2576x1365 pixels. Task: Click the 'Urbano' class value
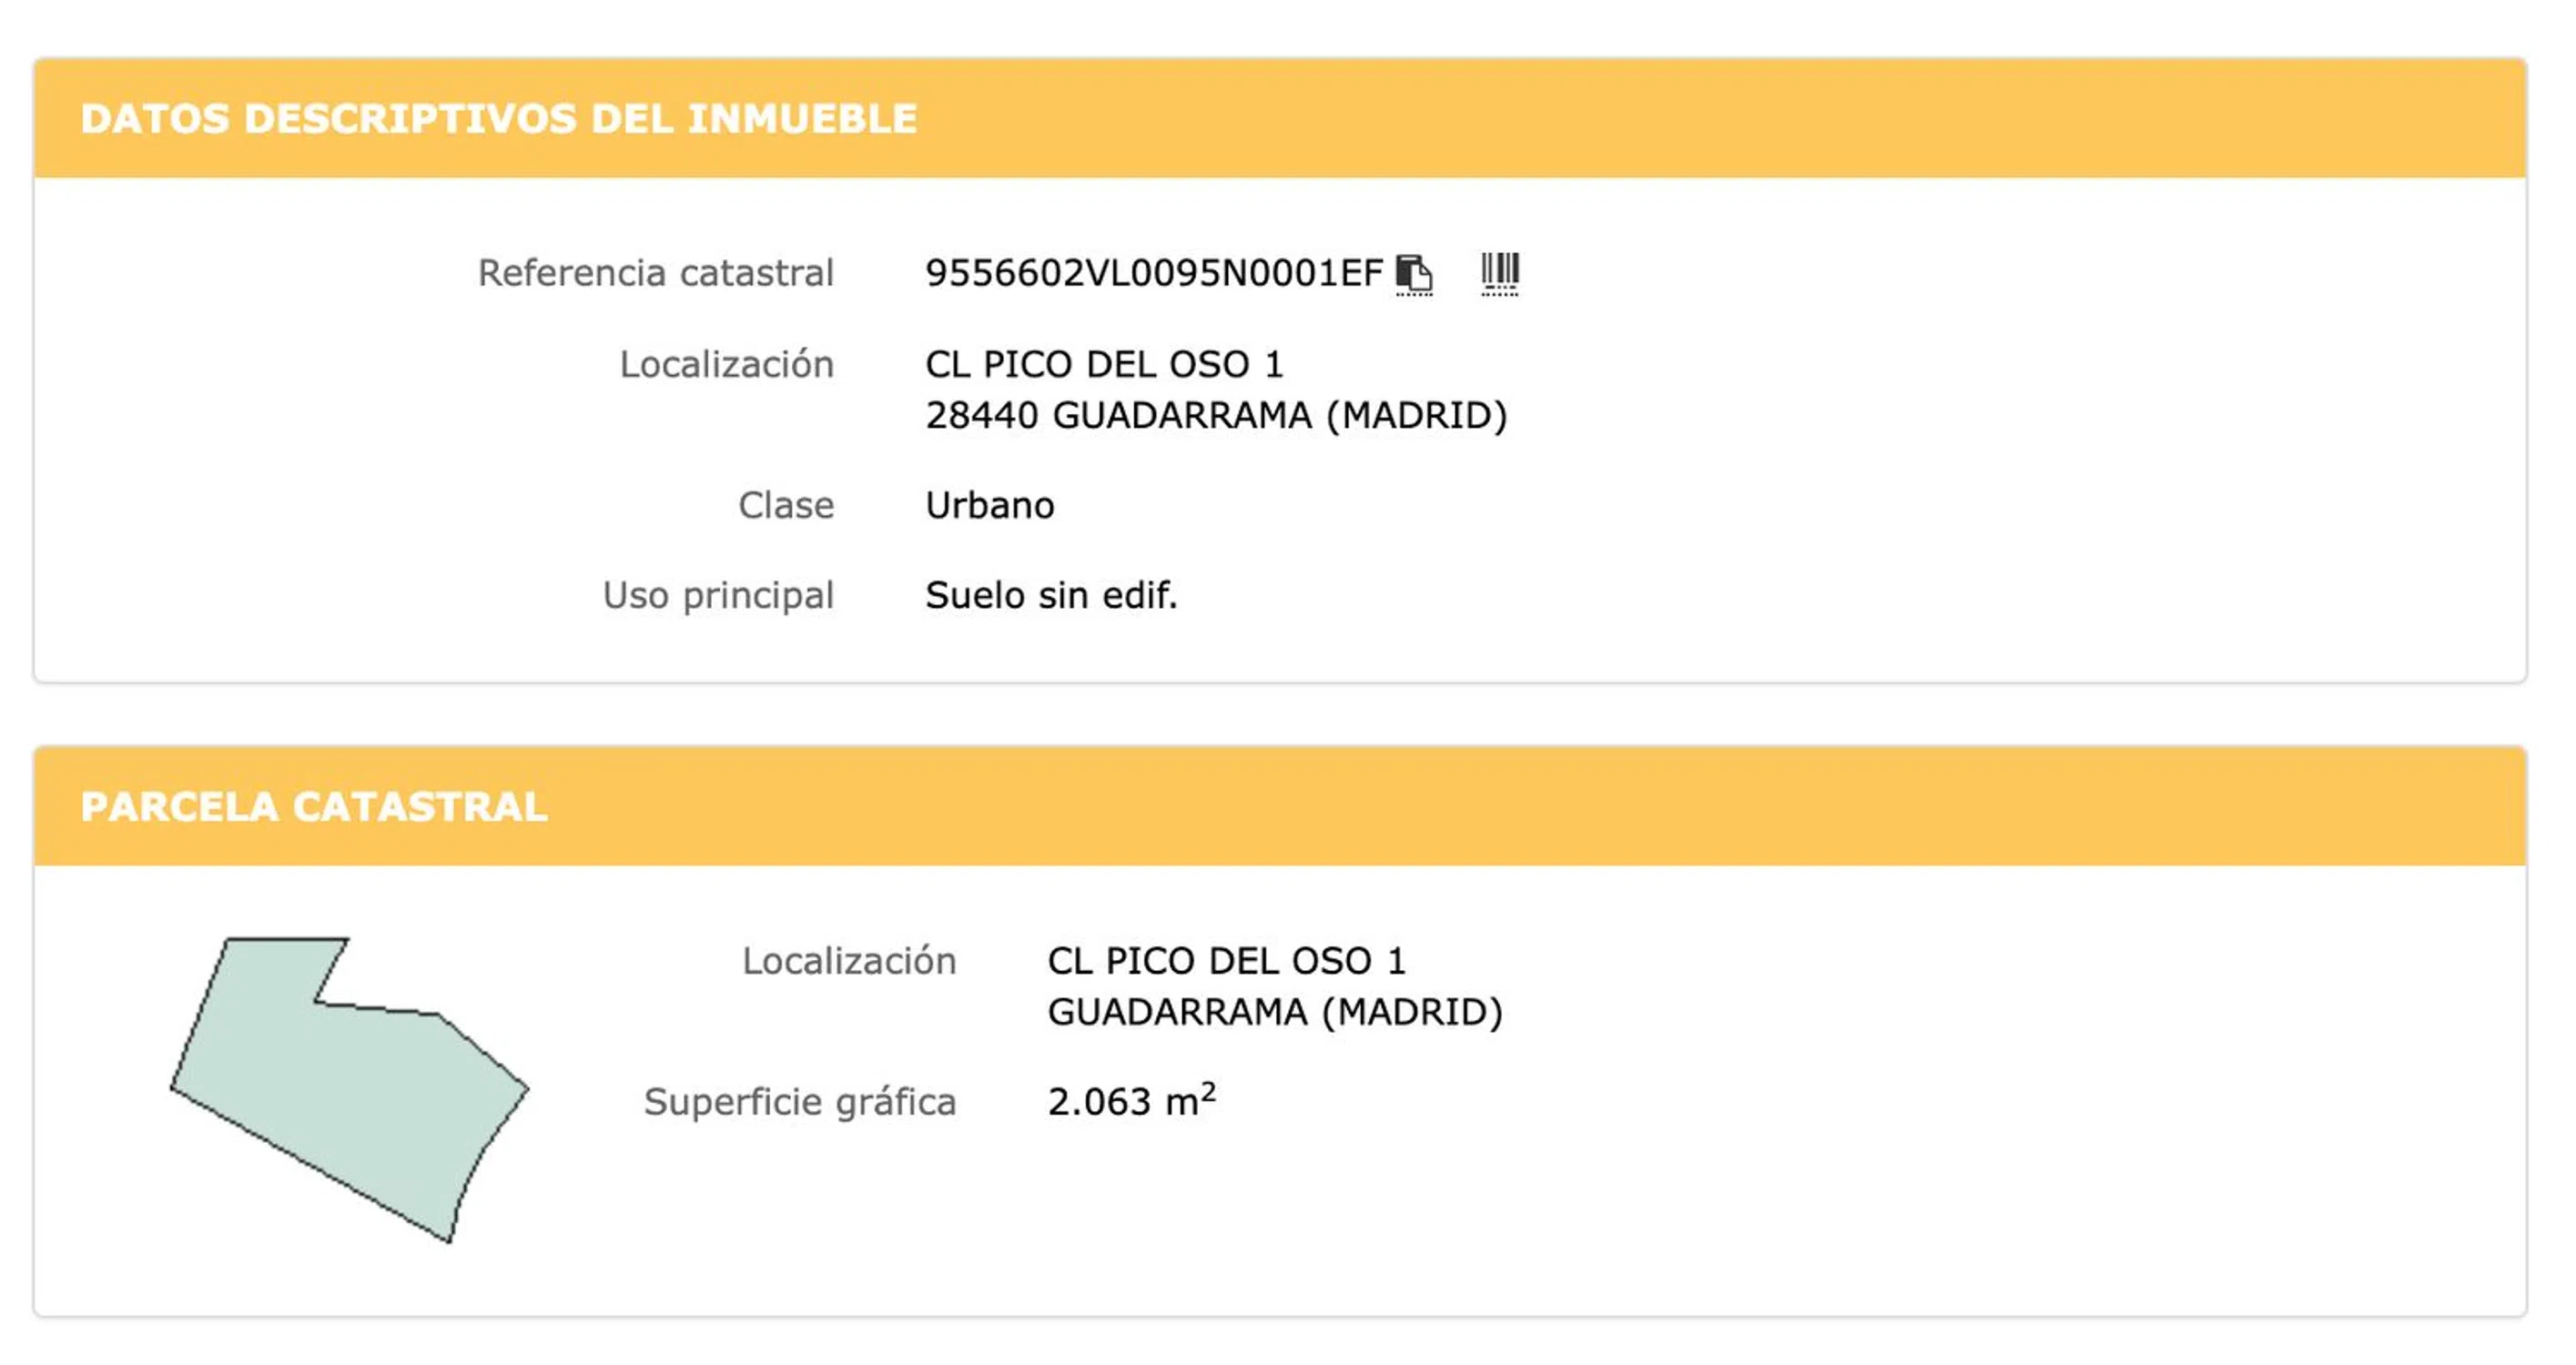point(989,506)
